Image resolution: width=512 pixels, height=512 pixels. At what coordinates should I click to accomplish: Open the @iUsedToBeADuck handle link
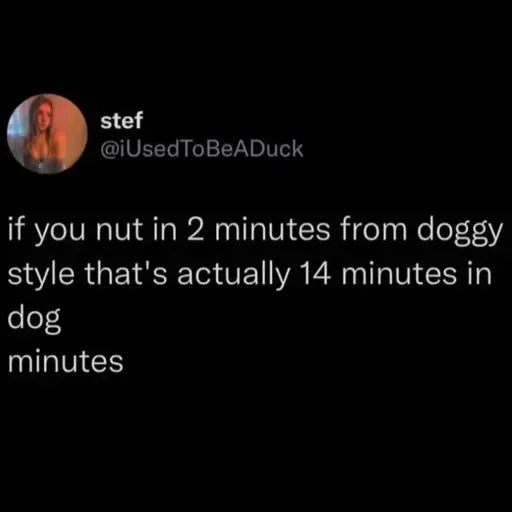202,149
